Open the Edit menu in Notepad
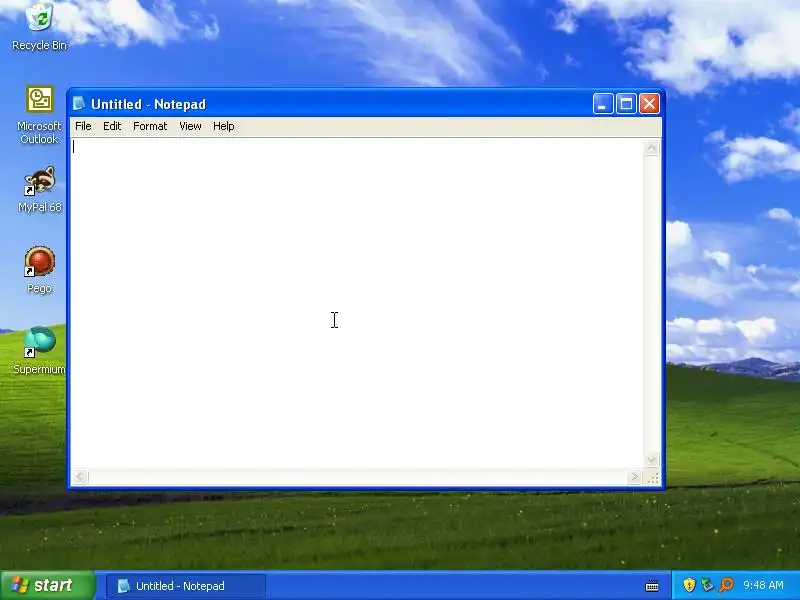 (x=112, y=126)
